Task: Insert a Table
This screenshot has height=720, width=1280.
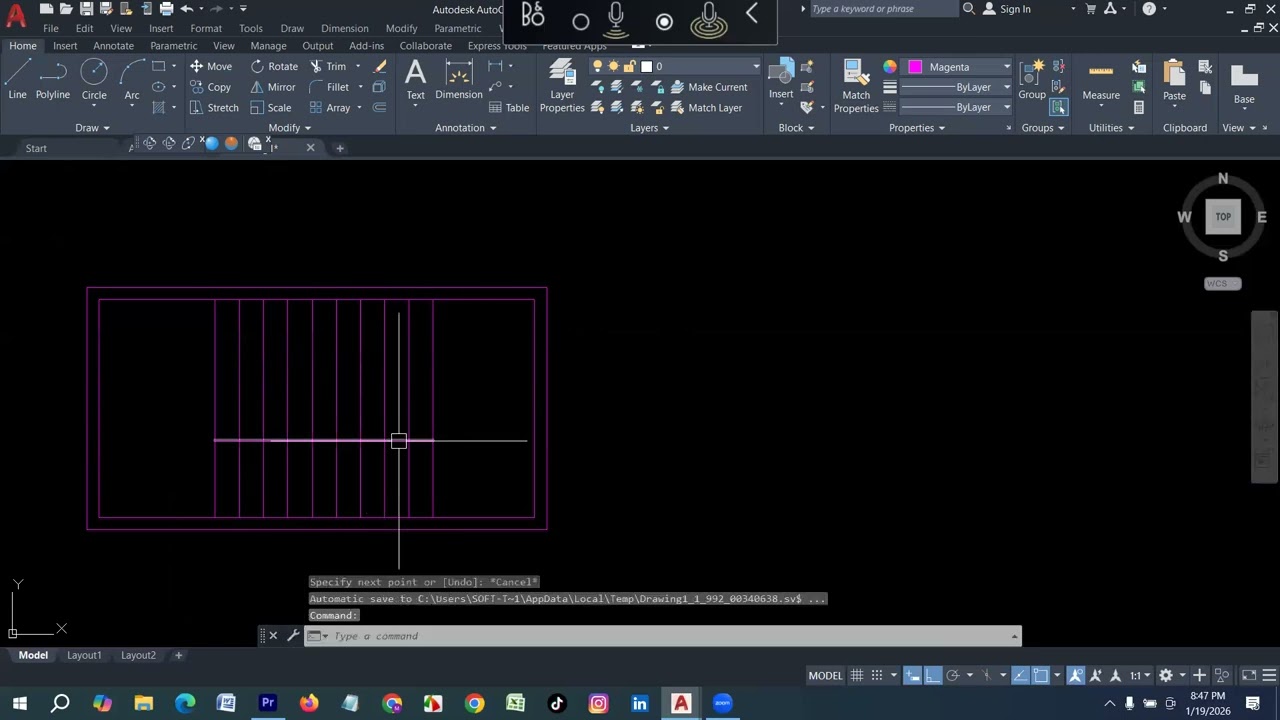Action: (x=509, y=108)
